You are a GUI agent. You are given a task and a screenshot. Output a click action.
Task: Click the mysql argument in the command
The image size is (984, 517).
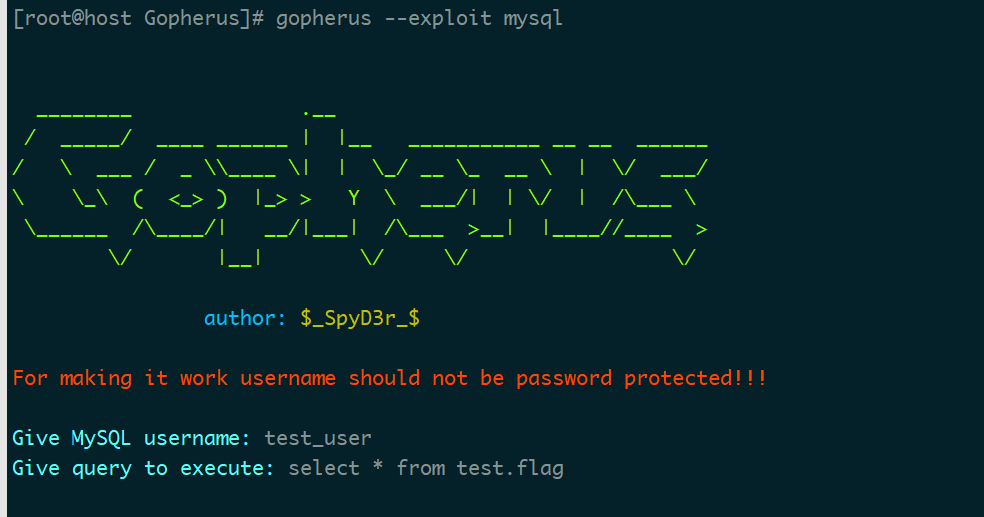tap(533, 18)
